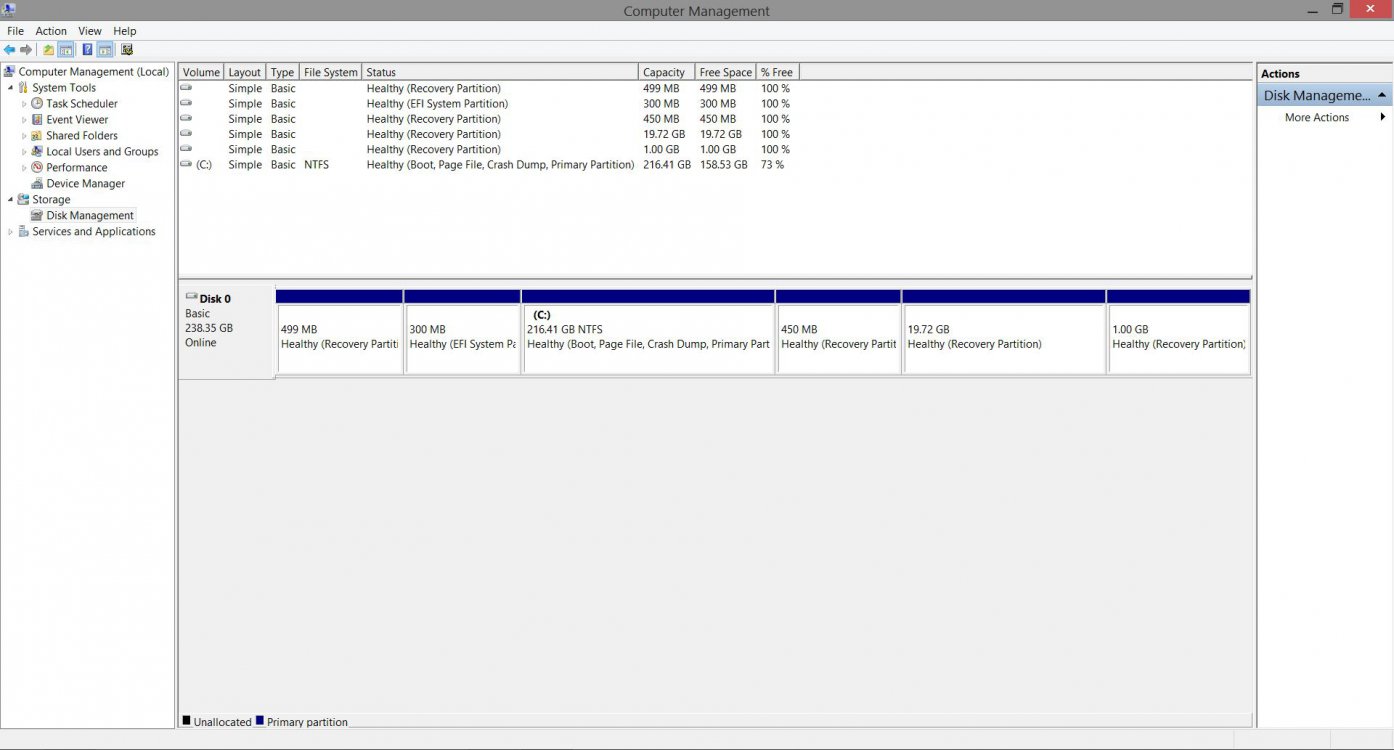
Task: Expand the Event Viewer node
Action: tap(24, 120)
